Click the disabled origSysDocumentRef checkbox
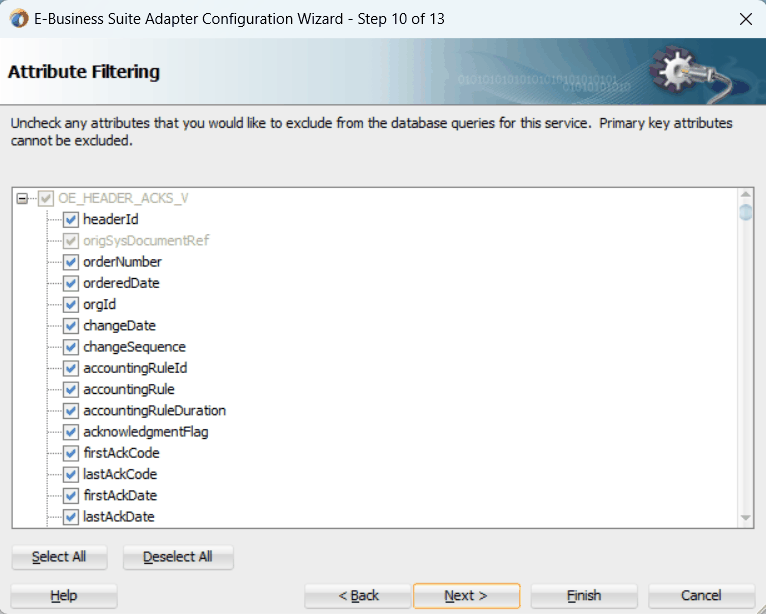 70,241
